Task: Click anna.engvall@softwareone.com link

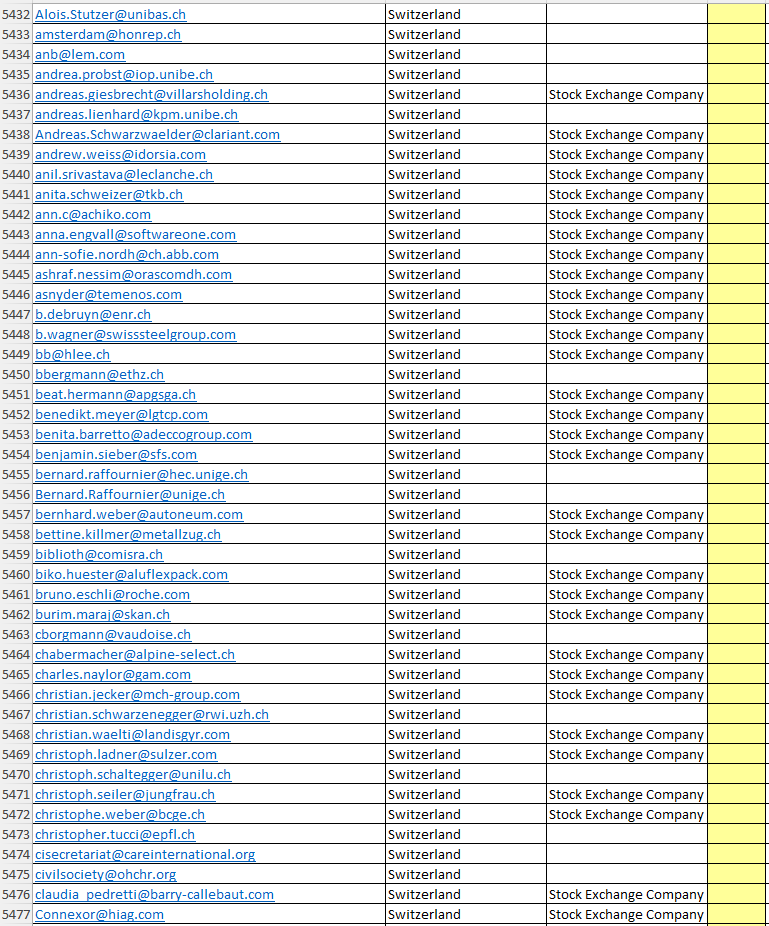Action: click(x=135, y=234)
